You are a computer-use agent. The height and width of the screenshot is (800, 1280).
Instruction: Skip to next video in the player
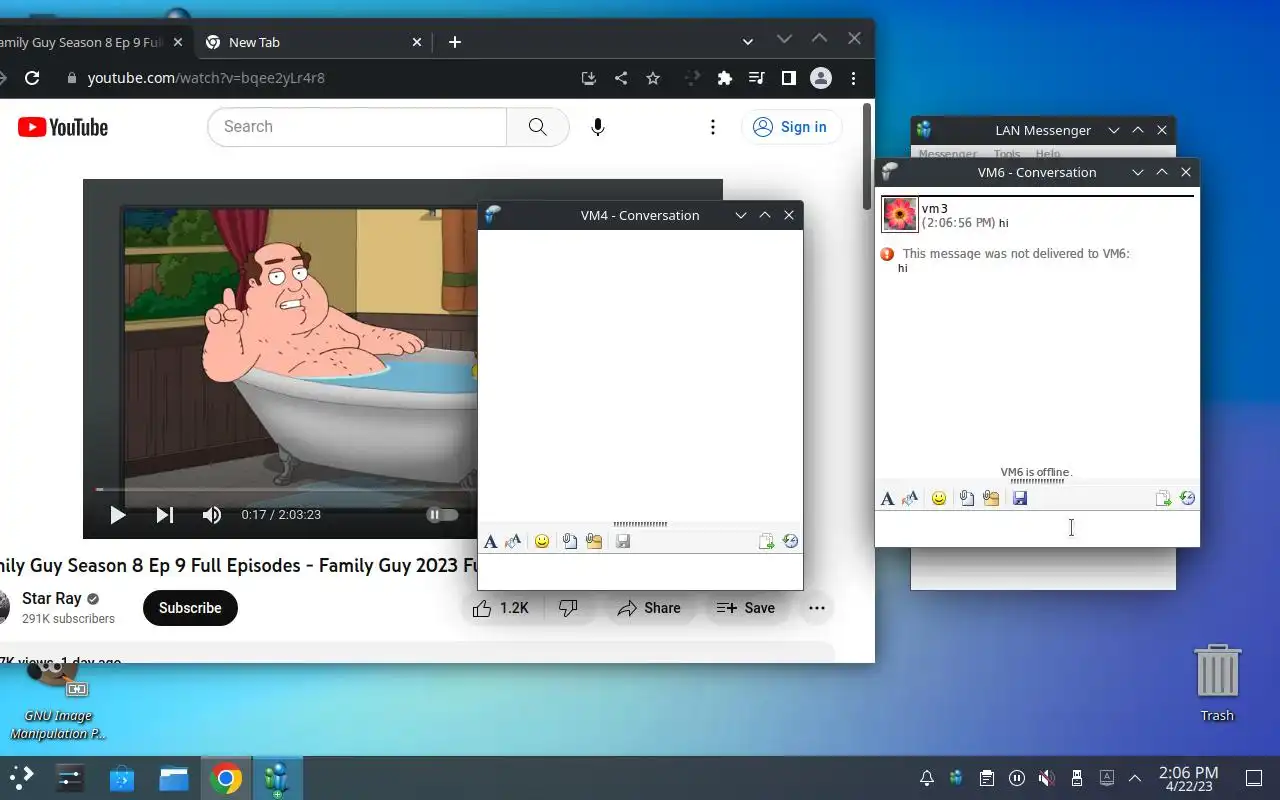(165, 515)
